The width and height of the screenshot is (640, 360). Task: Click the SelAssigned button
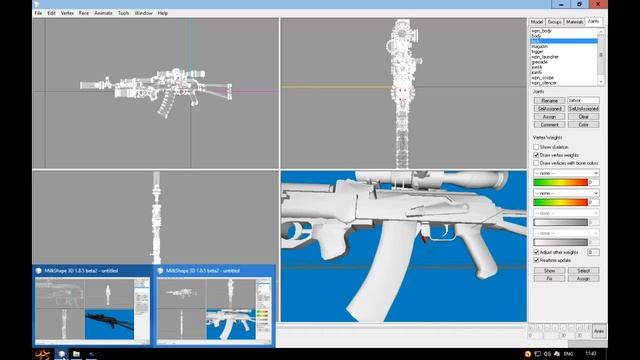tap(549, 109)
